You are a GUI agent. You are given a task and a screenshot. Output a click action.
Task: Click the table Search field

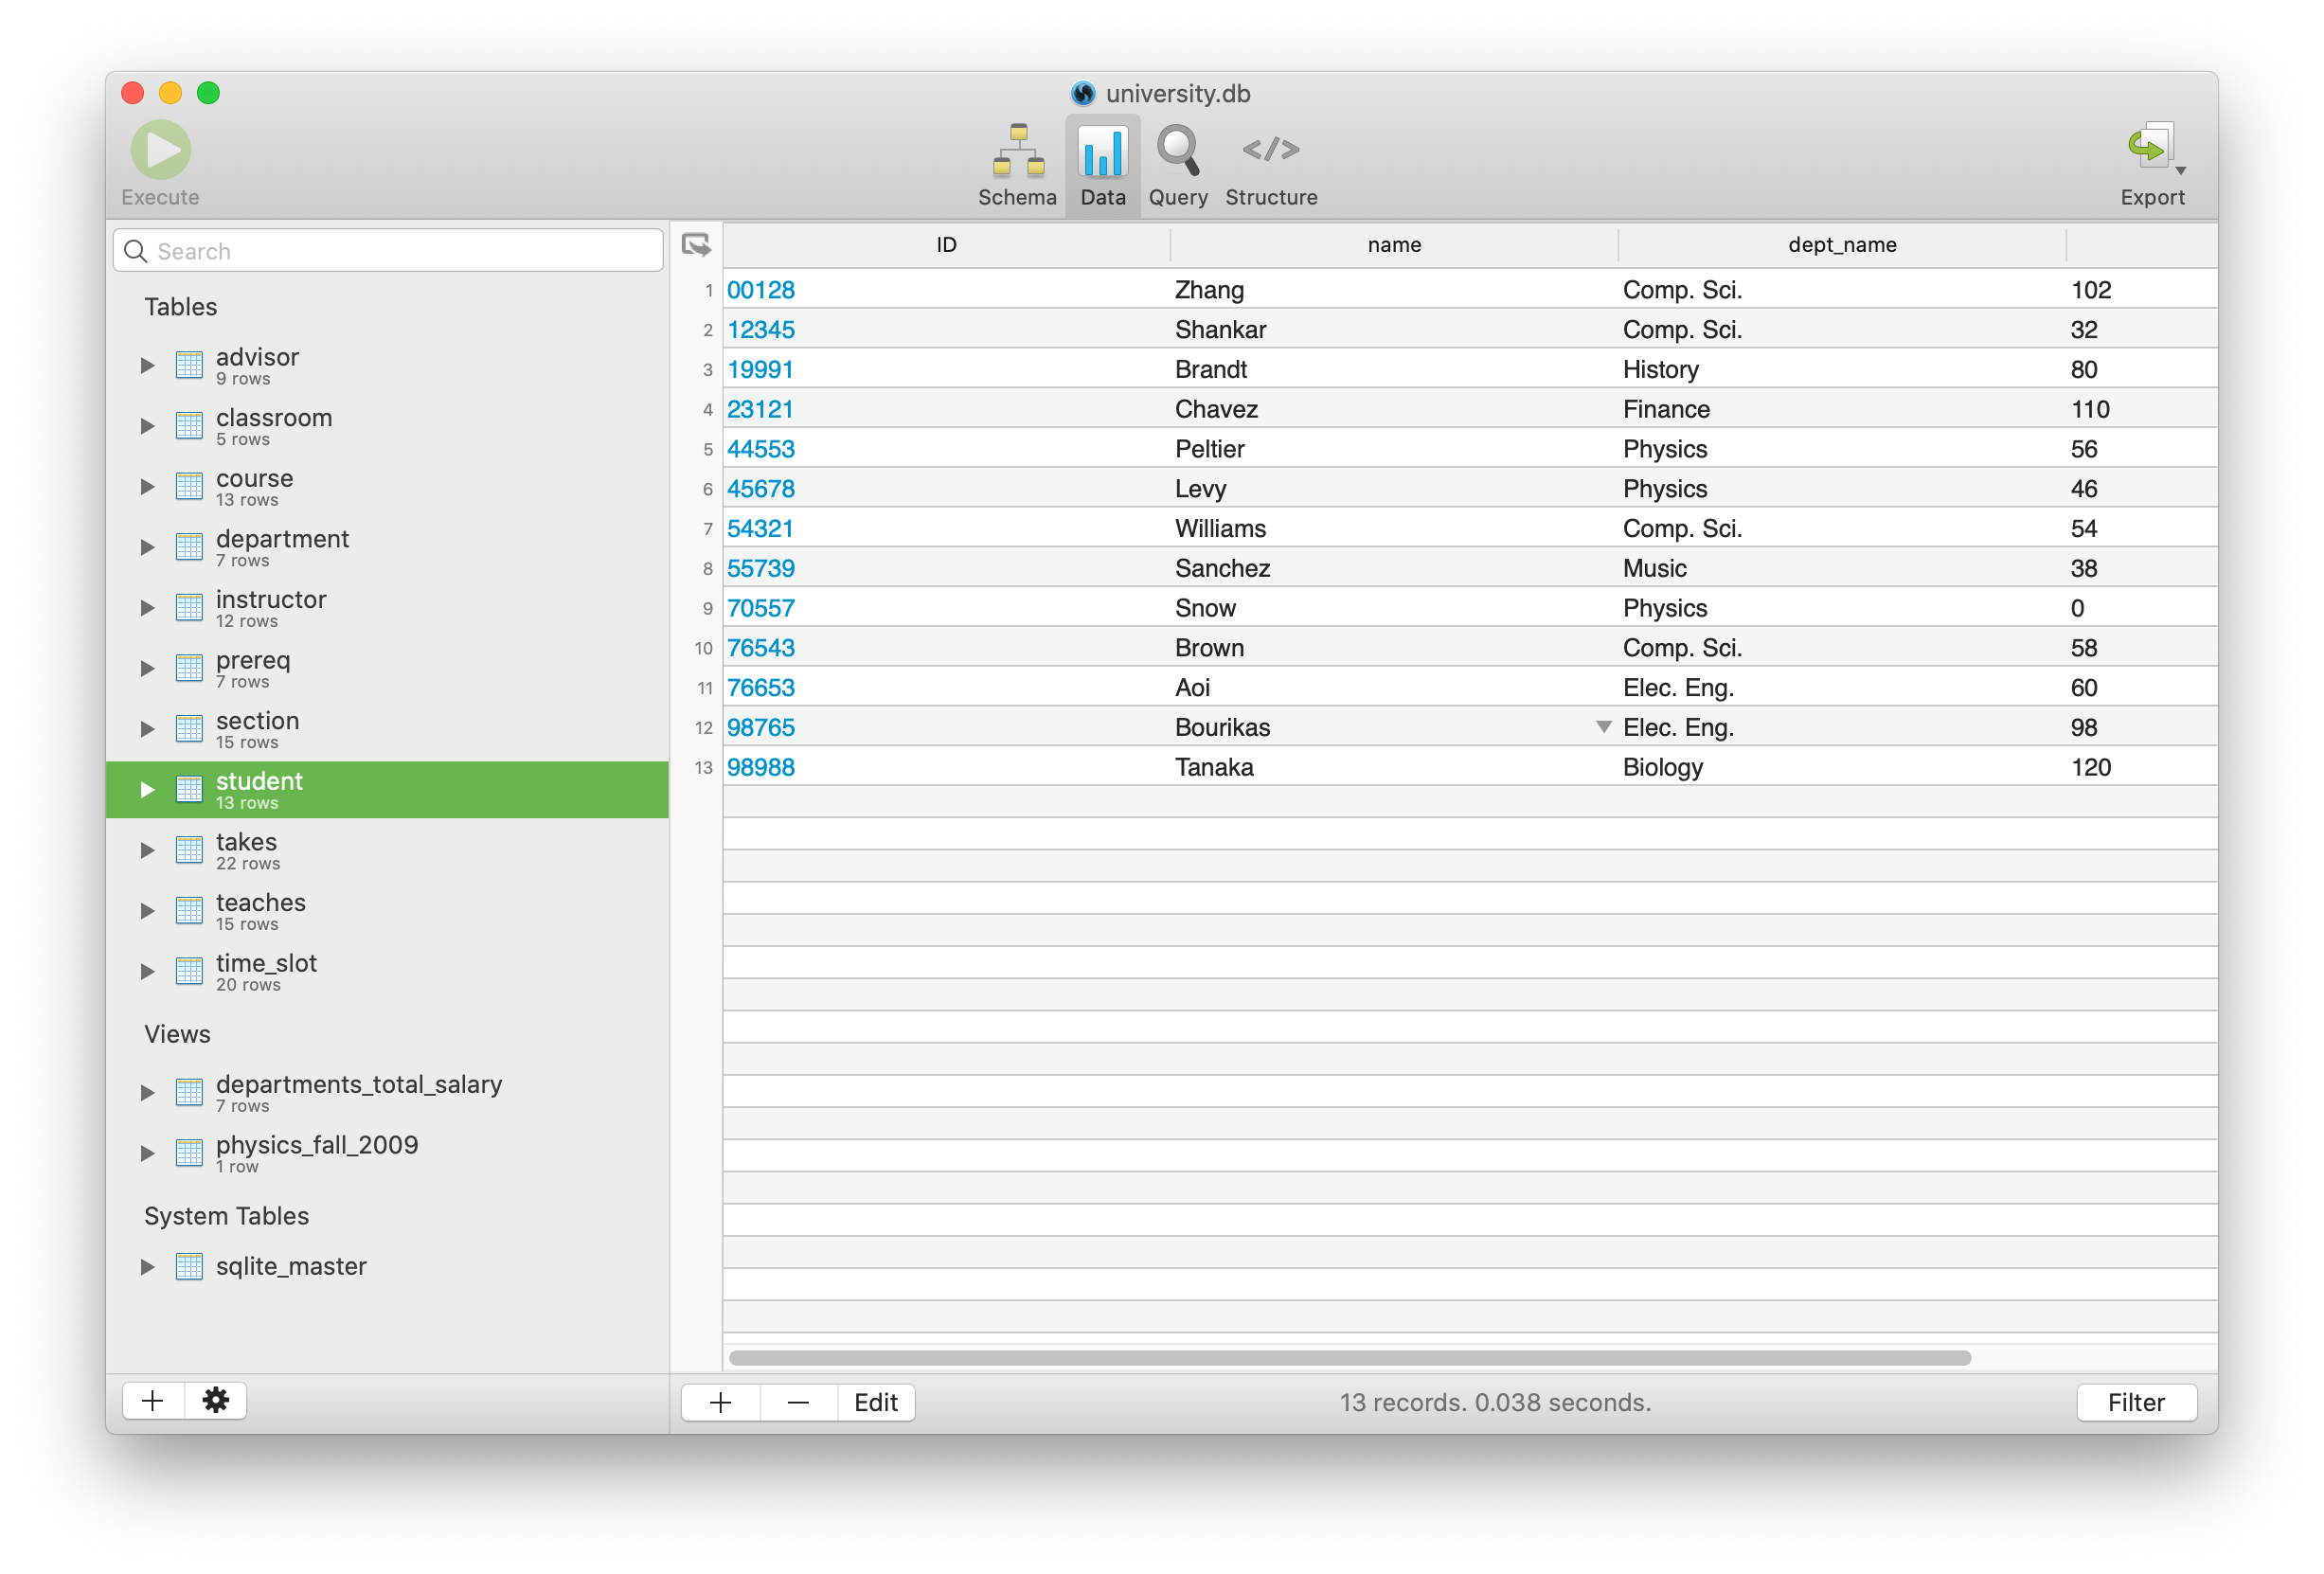(x=400, y=251)
